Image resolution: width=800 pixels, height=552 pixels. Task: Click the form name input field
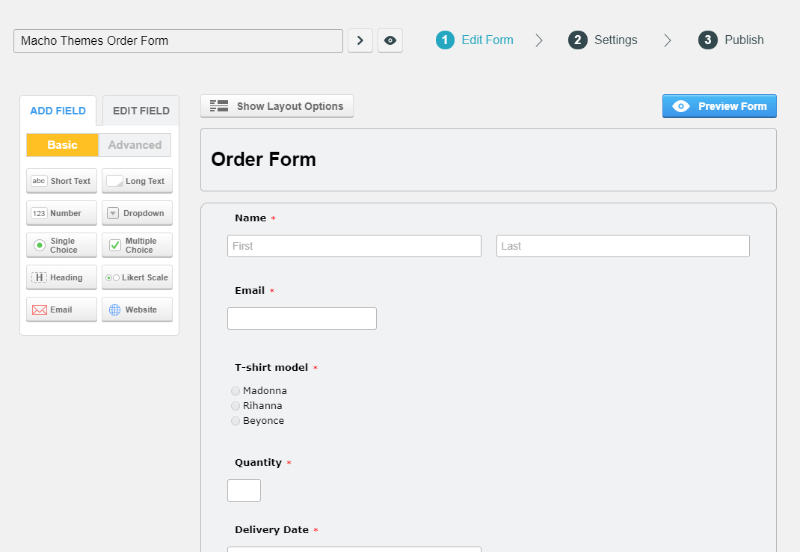tap(178, 41)
